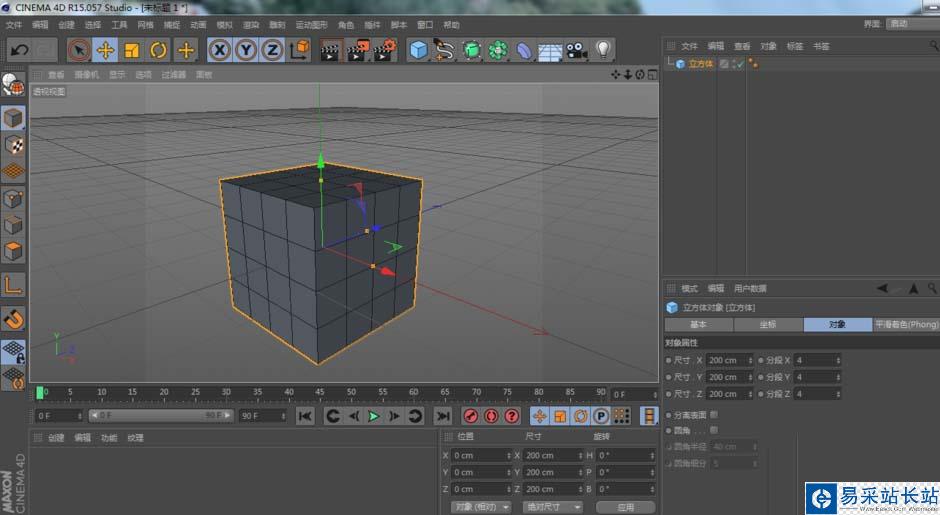This screenshot has height=515, width=940.
Task: Toggle the X axis lock
Action: [x=219, y=50]
